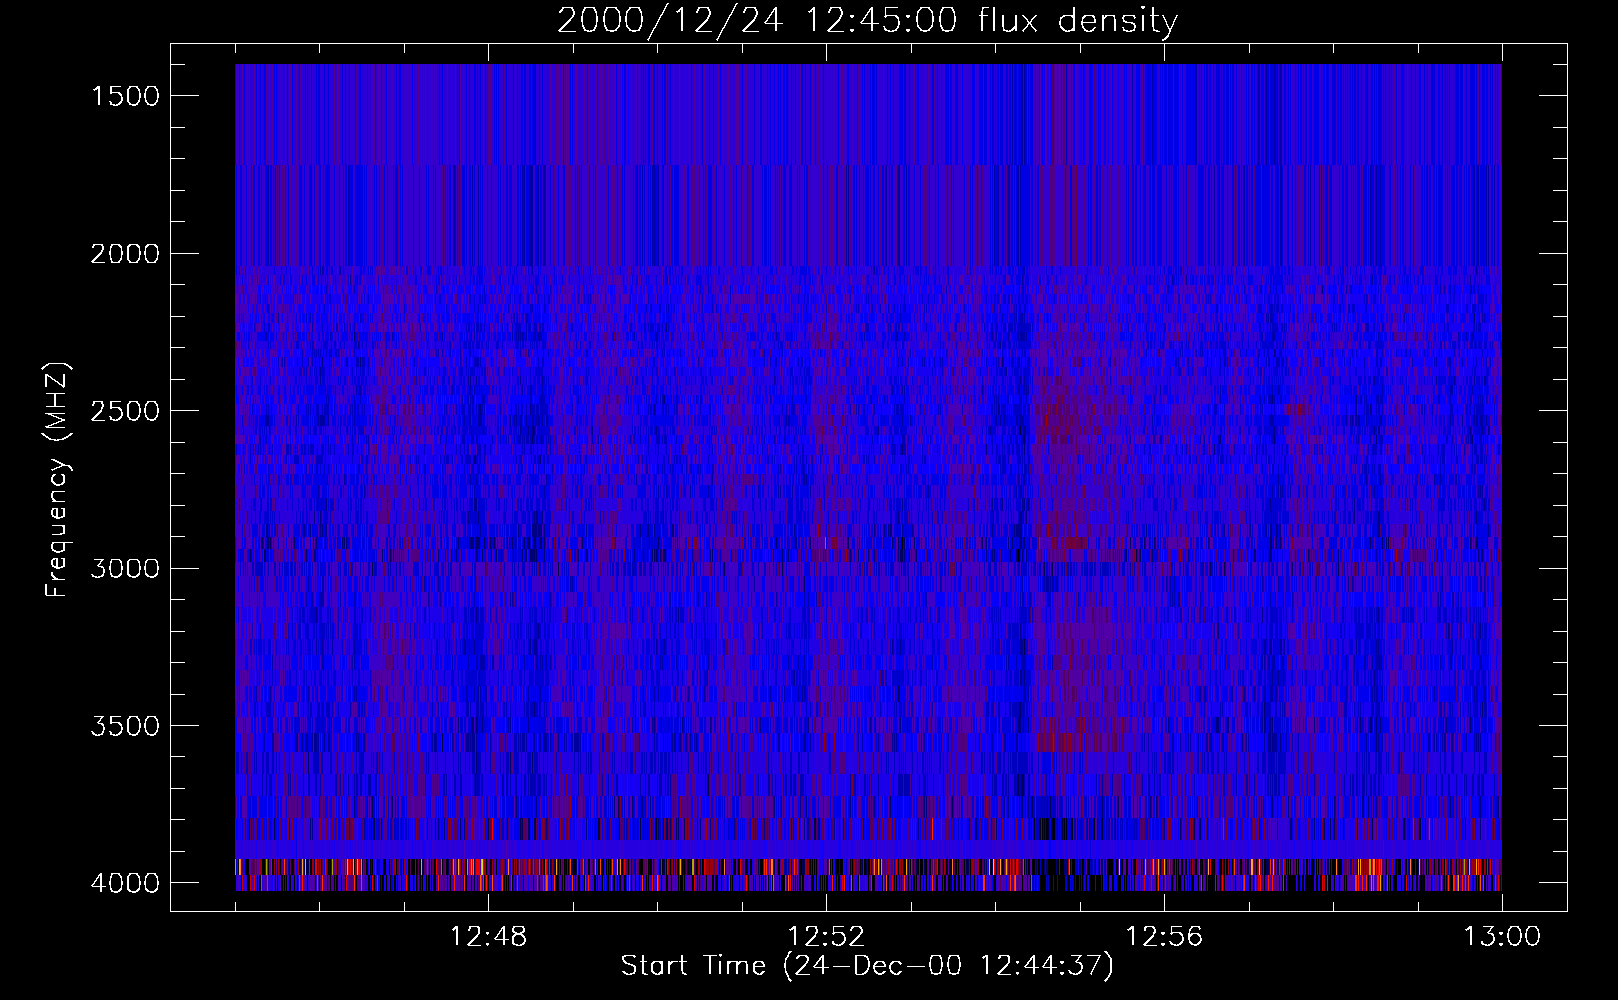The width and height of the screenshot is (1618, 1000).
Task: Select the 'Frequency (MHZ)' axis label
Action: click(x=57, y=480)
